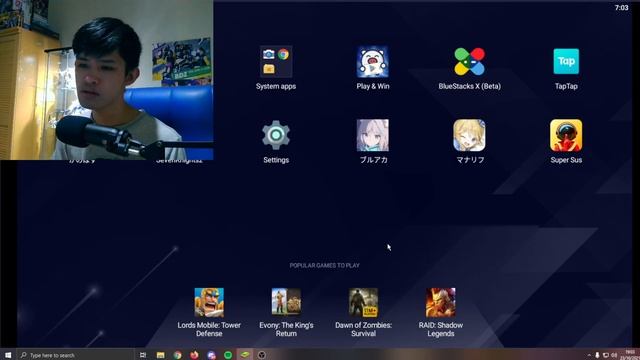
Task: Launch the マナリフ game
Action: coord(469,135)
